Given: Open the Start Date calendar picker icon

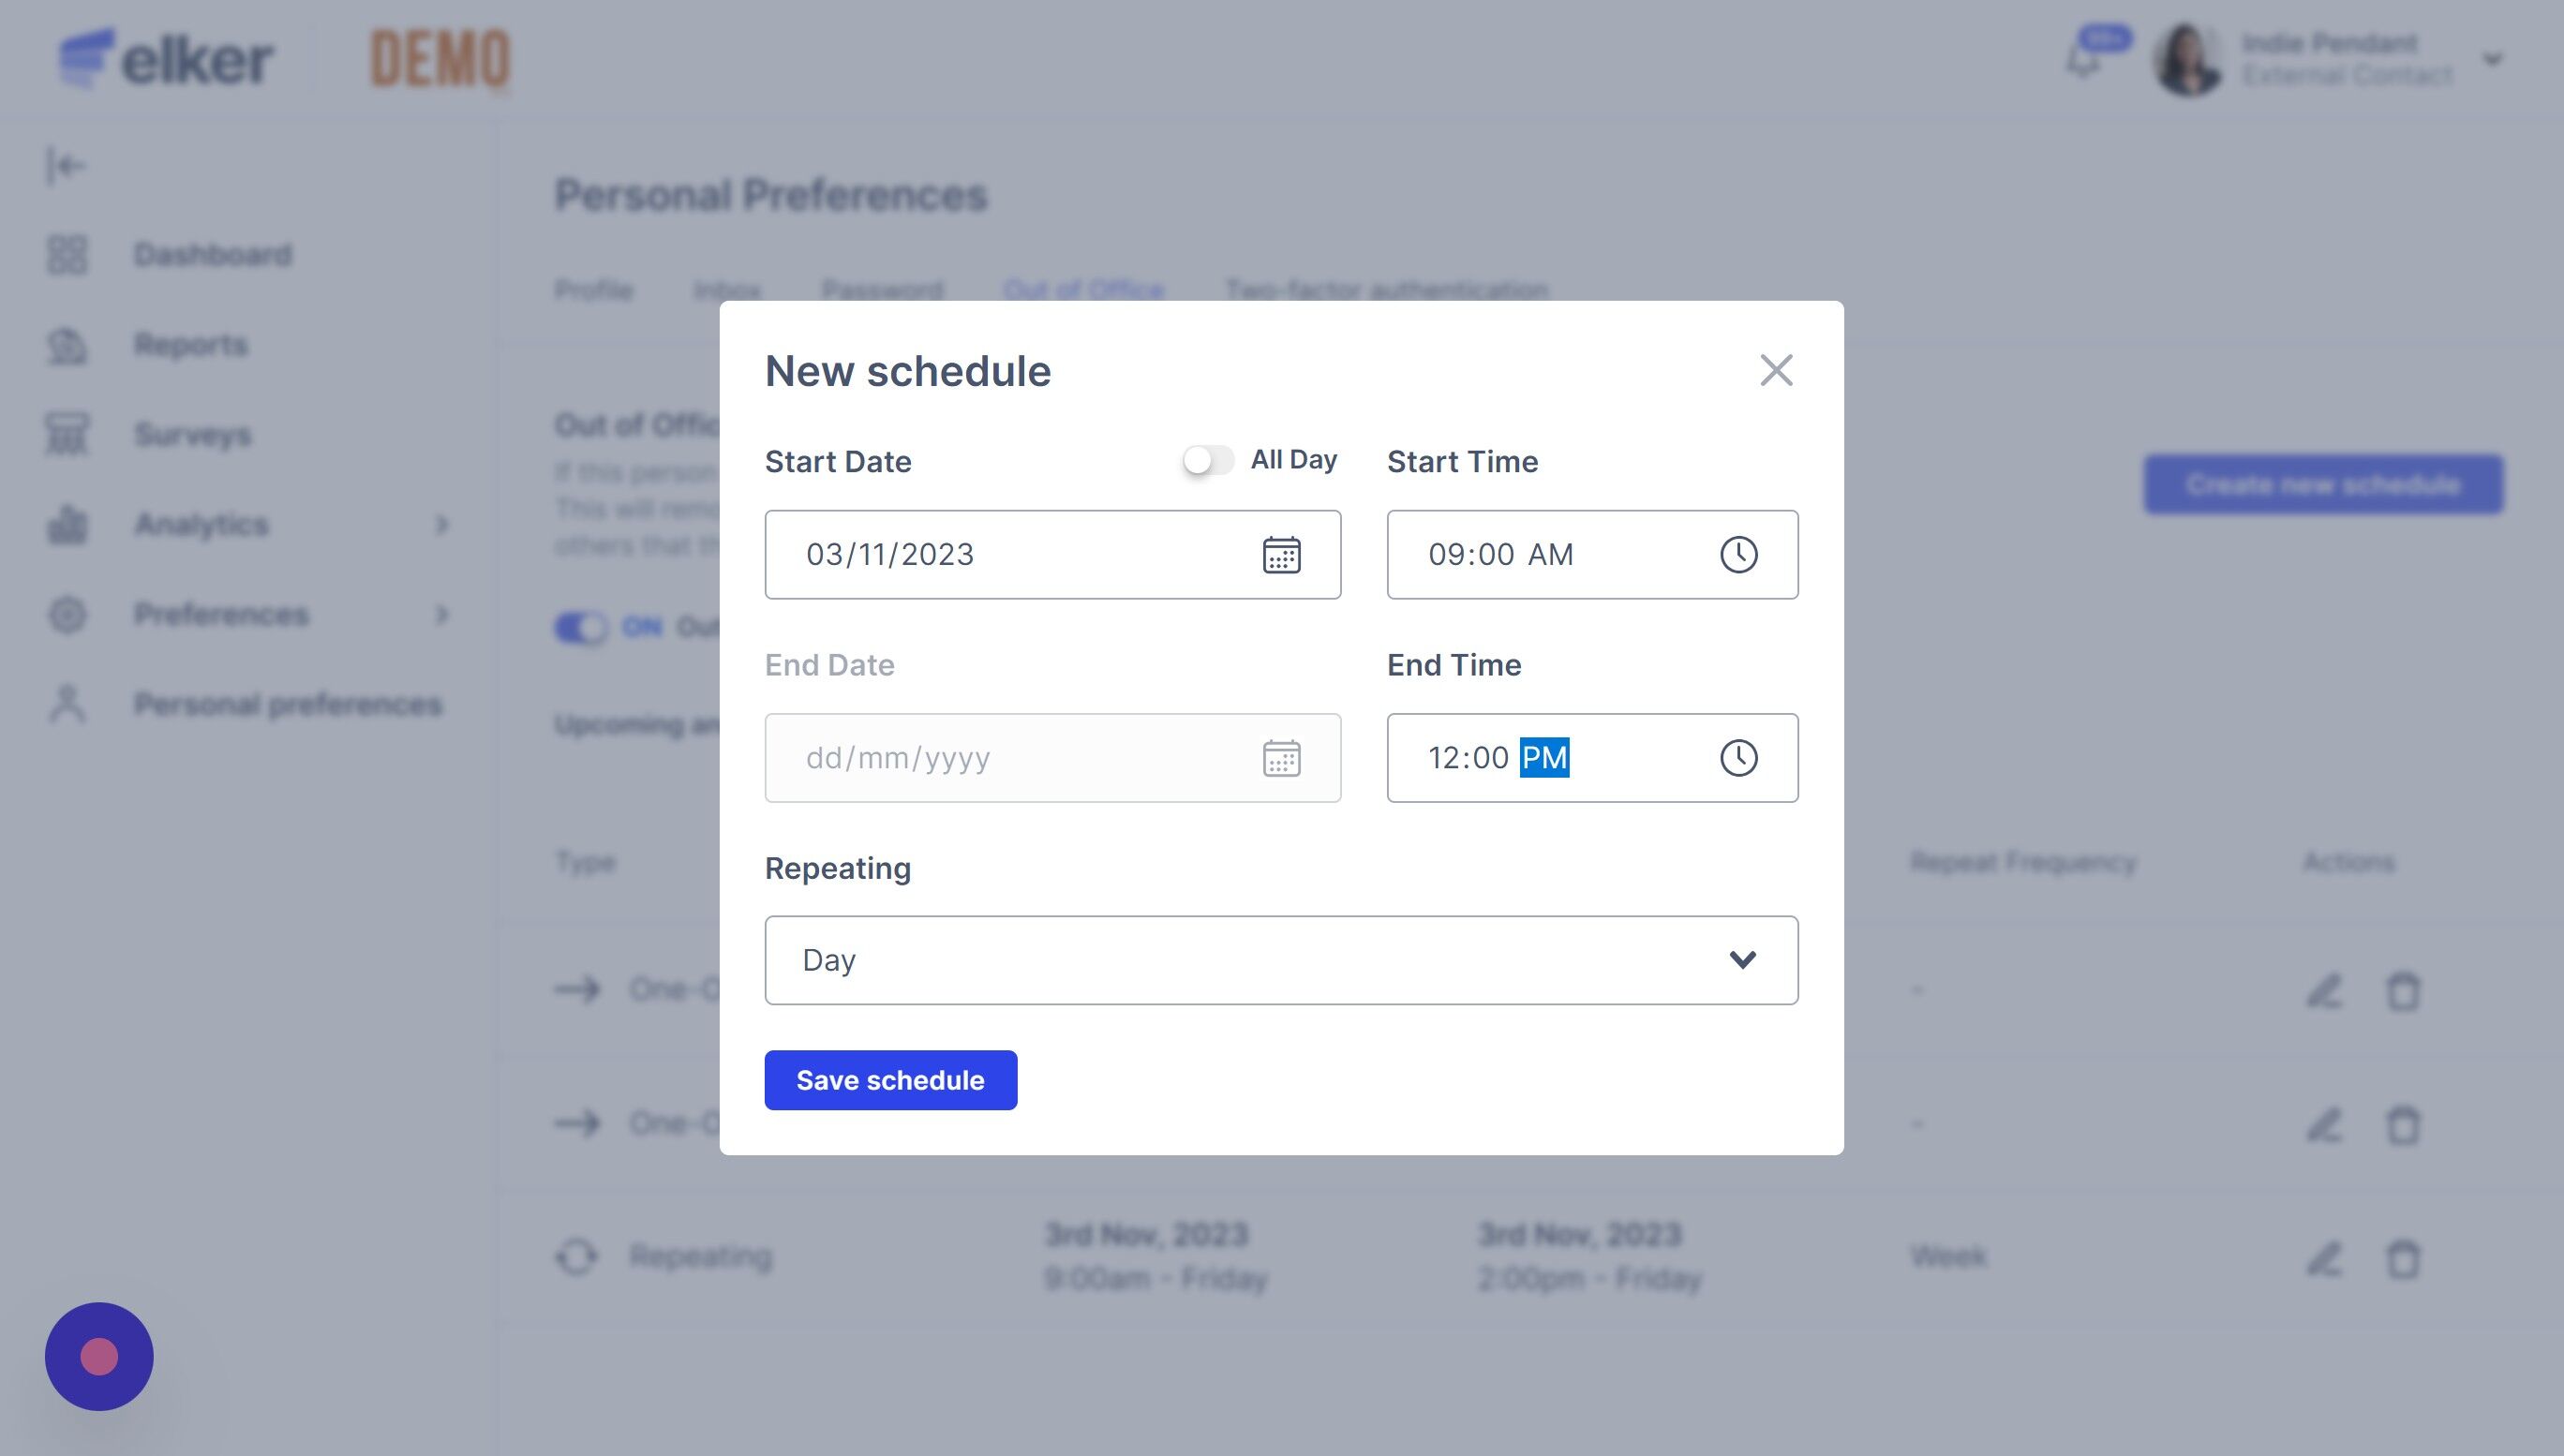Looking at the screenshot, I should [x=1281, y=555].
